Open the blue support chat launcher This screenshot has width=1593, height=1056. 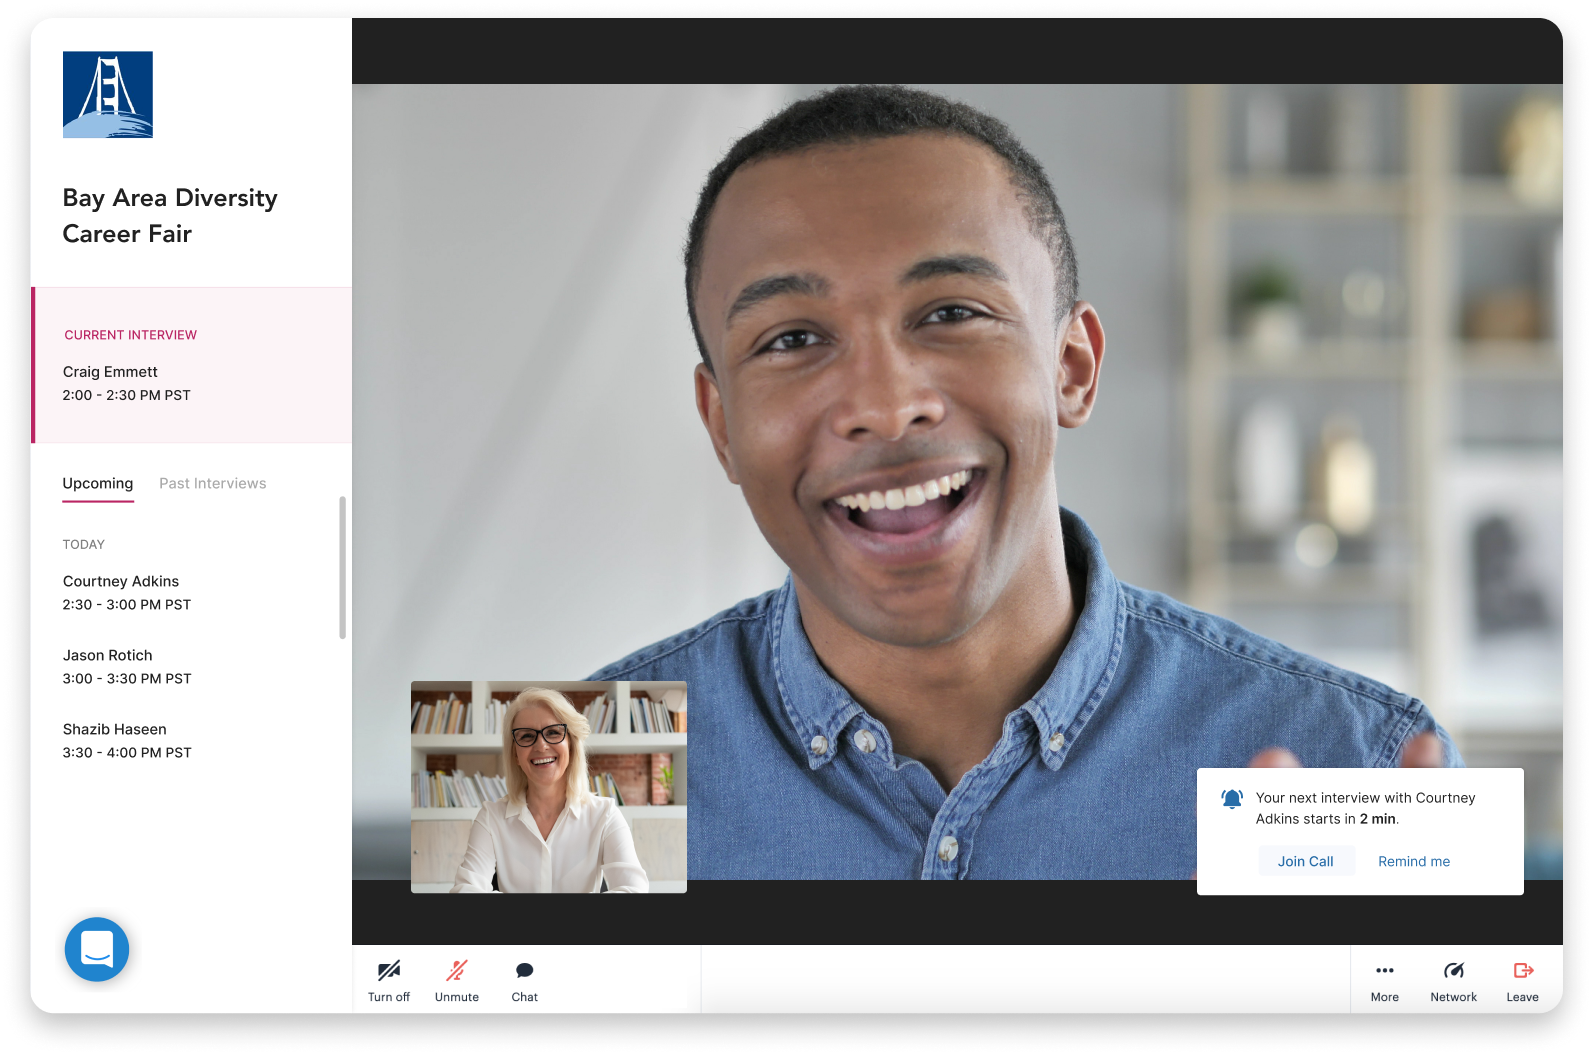coord(97,949)
